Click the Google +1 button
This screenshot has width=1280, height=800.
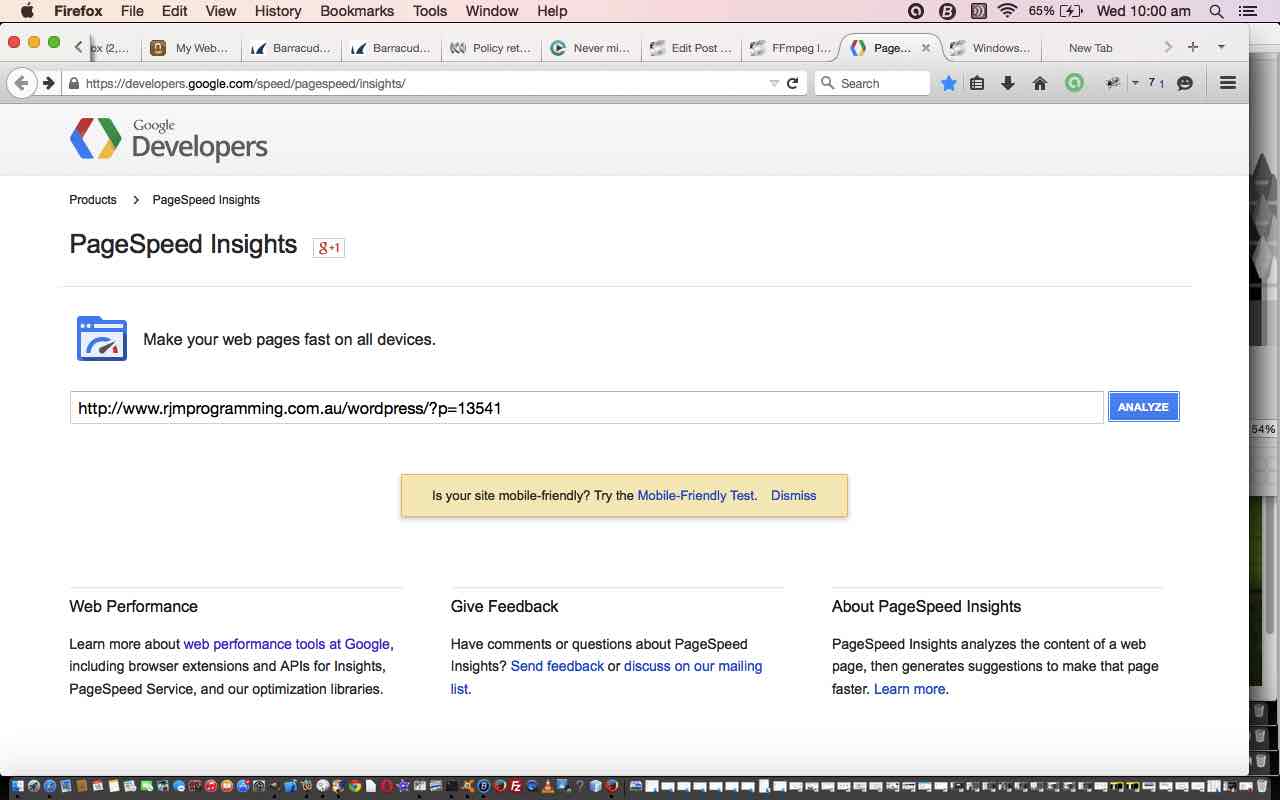[328, 247]
